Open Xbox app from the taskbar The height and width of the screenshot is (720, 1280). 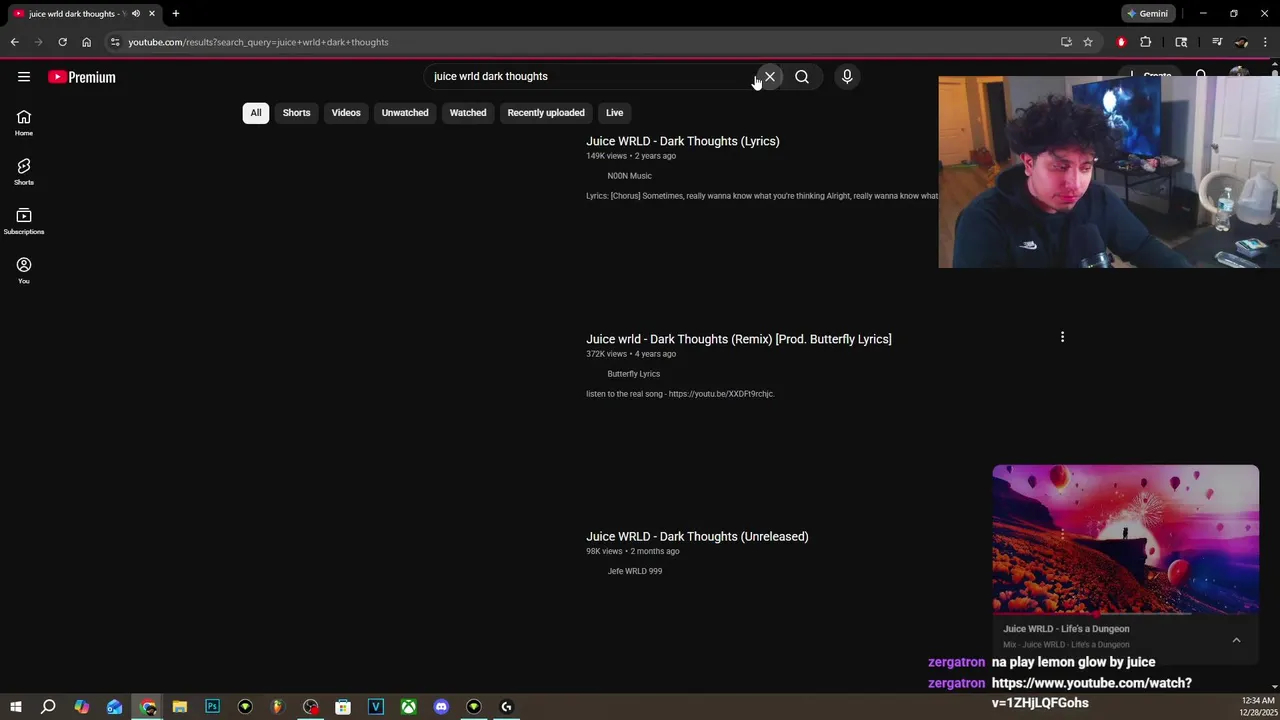pos(409,707)
